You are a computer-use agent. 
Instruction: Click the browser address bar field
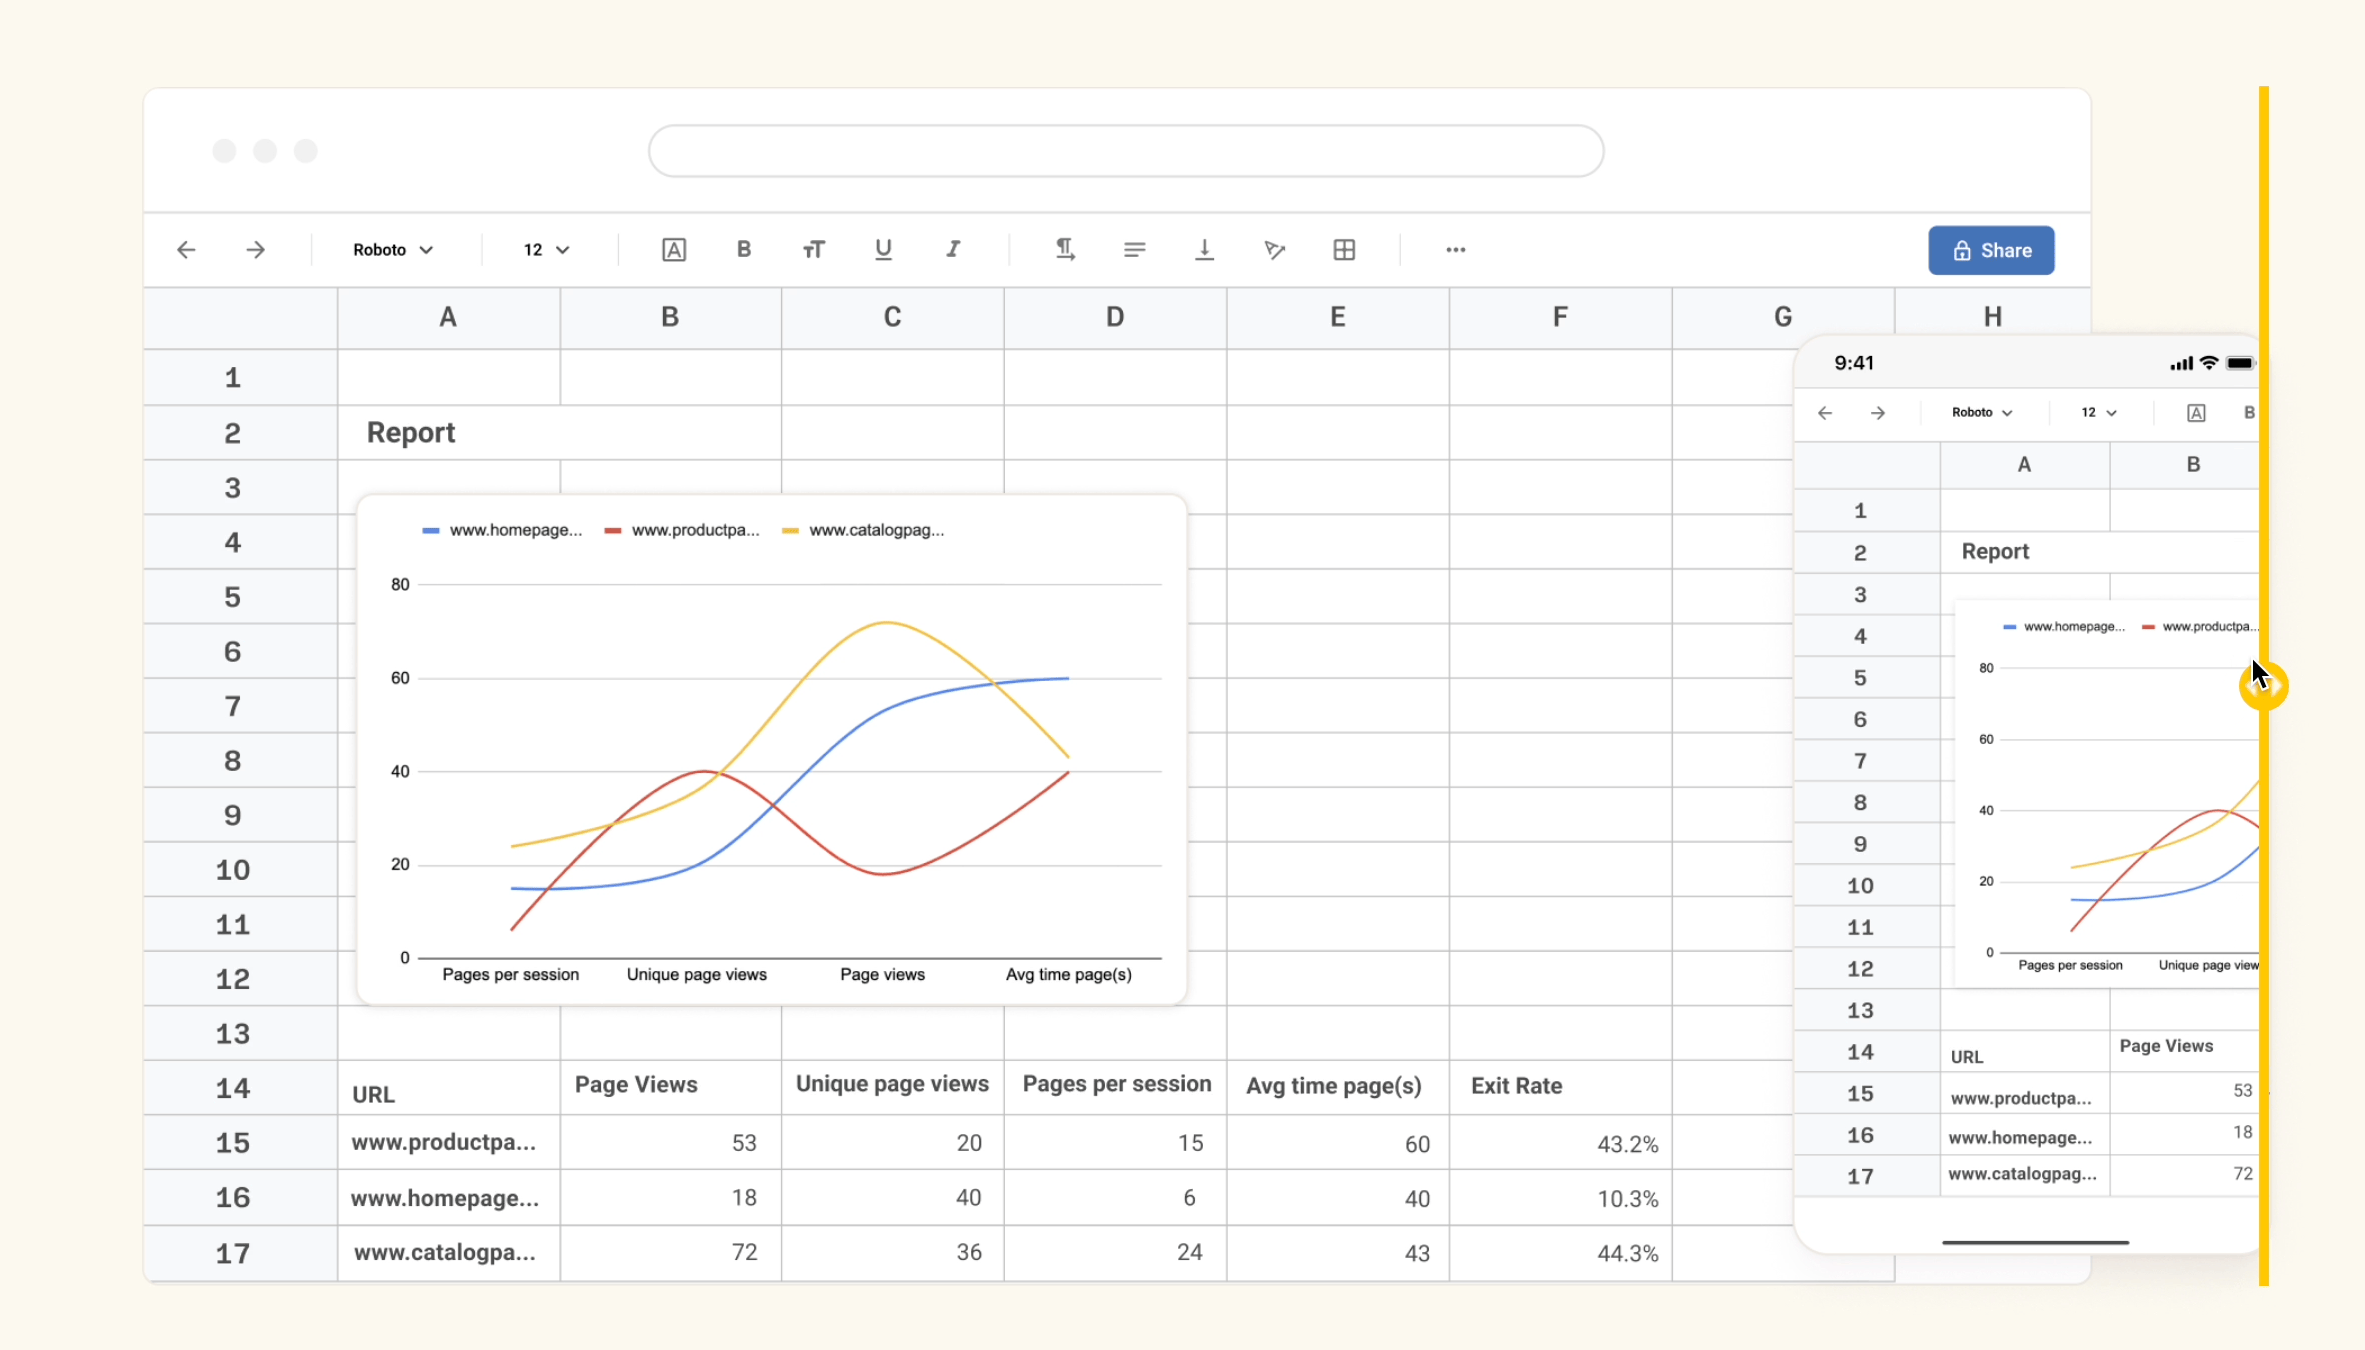point(1125,152)
